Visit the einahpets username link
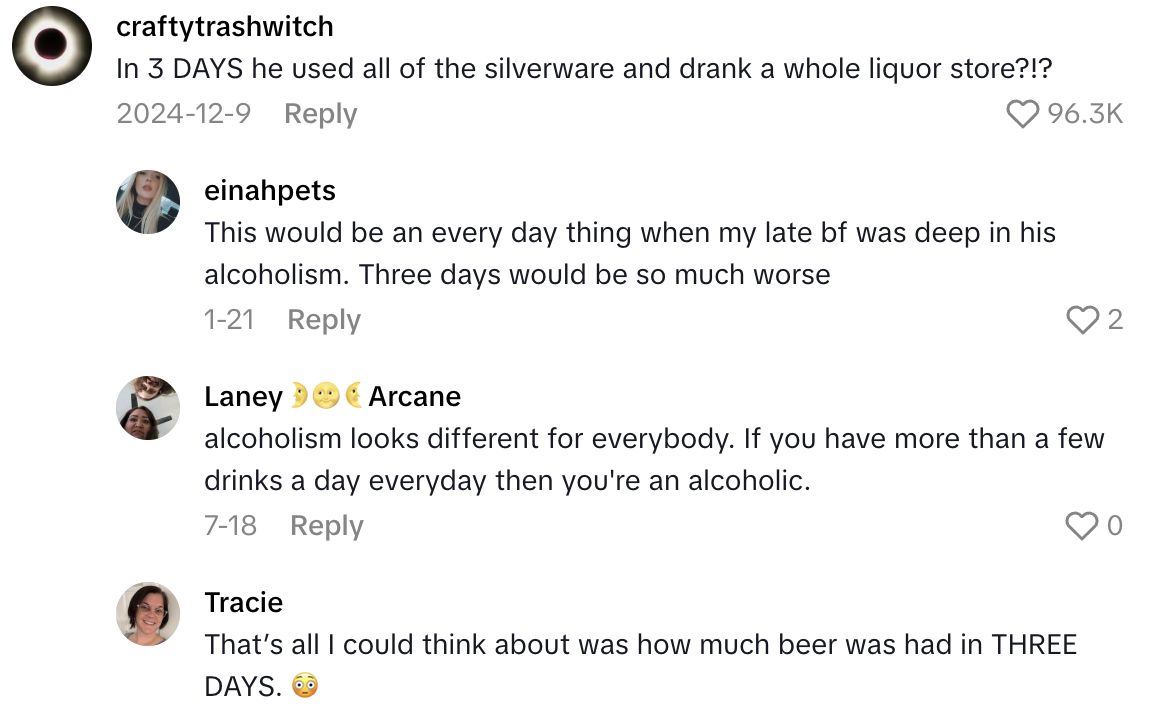This screenshot has width=1166, height=712. [x=270, y=191]
